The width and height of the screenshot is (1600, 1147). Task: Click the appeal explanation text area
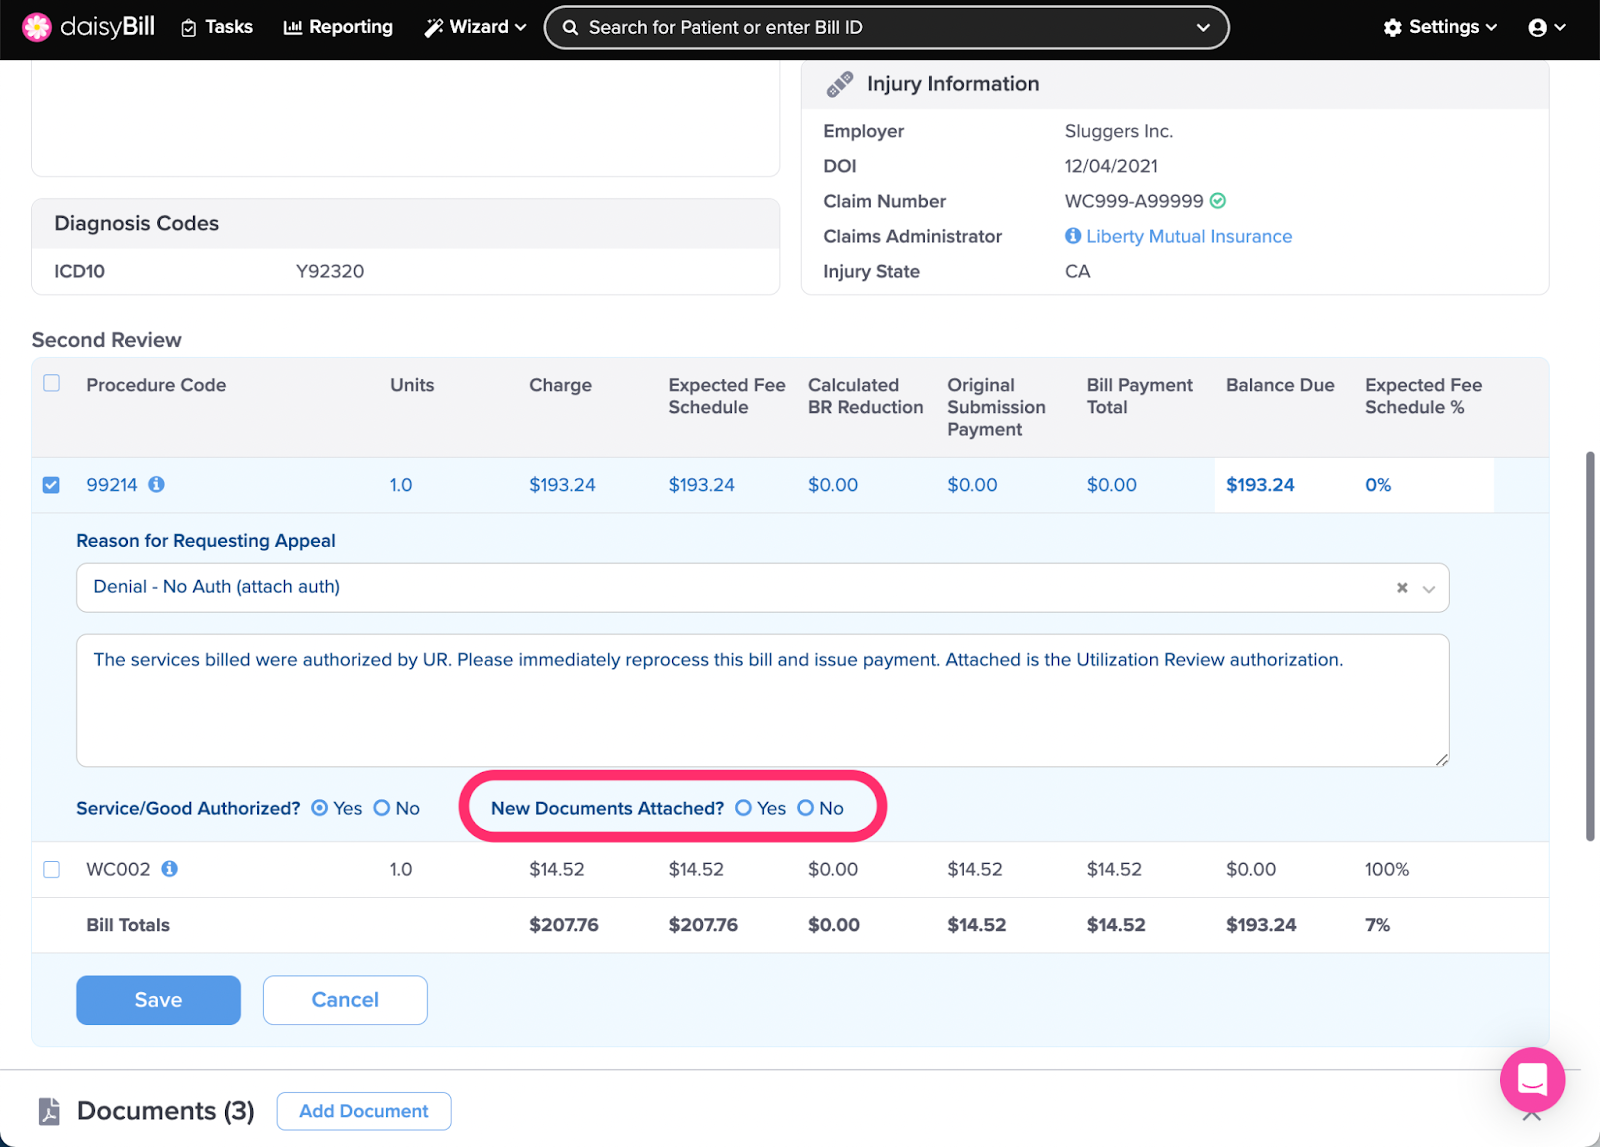(763, 700)
